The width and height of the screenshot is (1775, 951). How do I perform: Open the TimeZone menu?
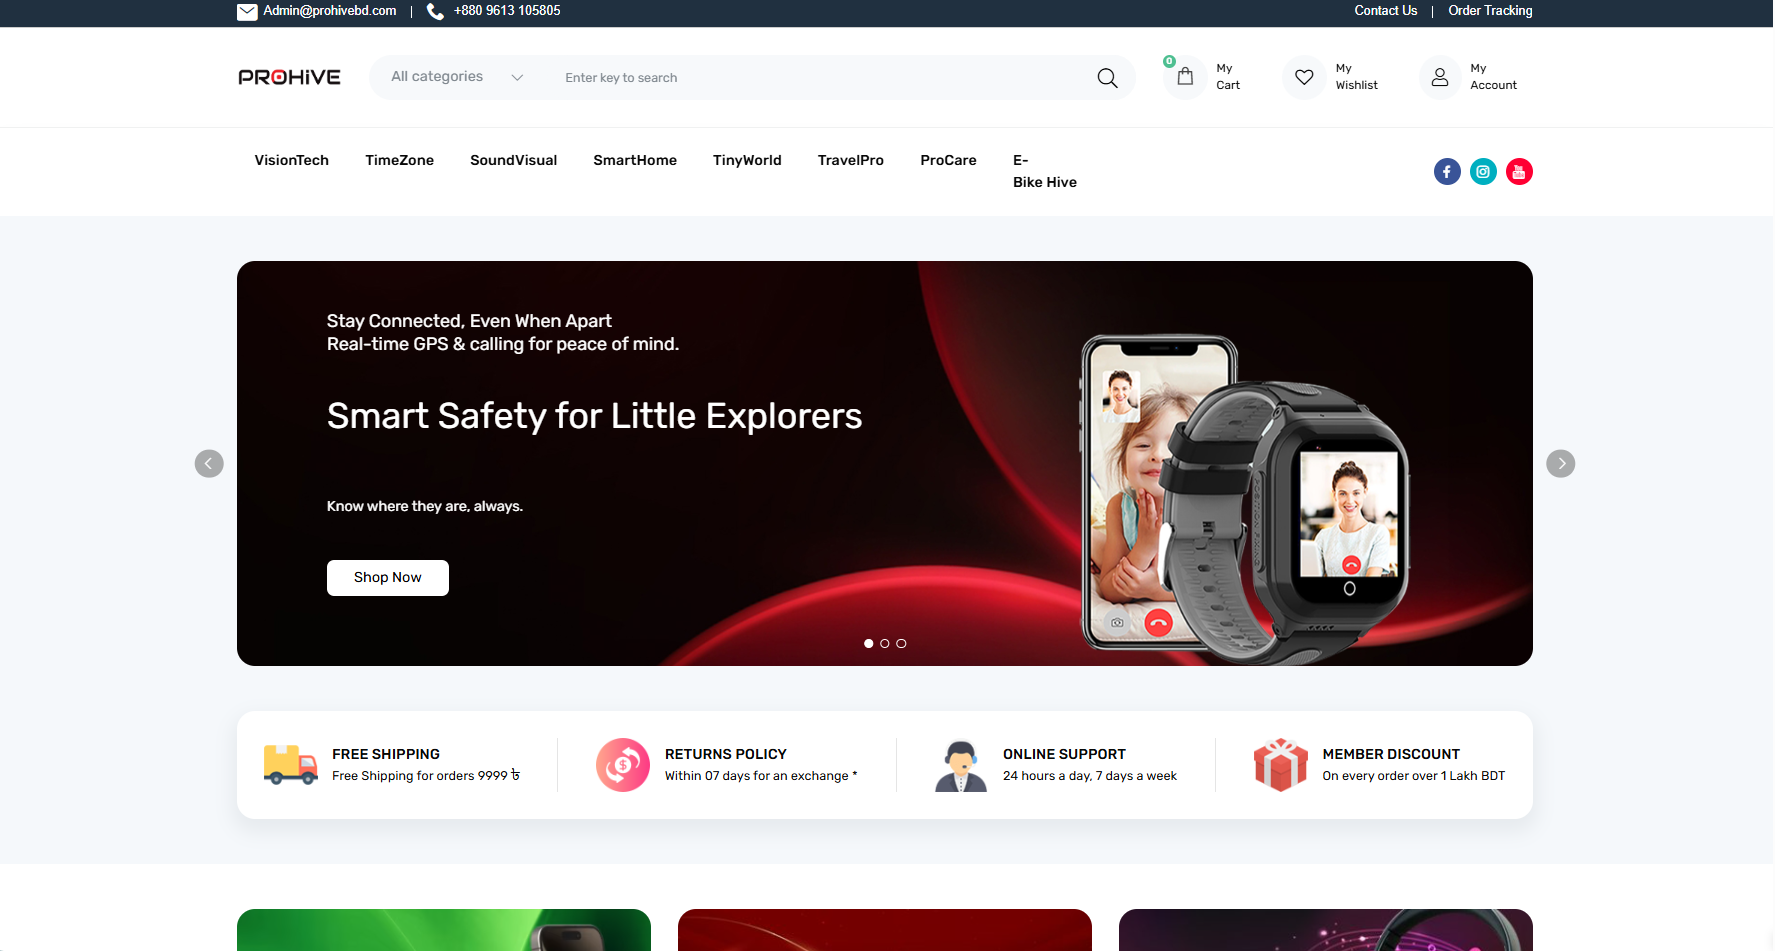pyautogui.click(x=400, y=160)
